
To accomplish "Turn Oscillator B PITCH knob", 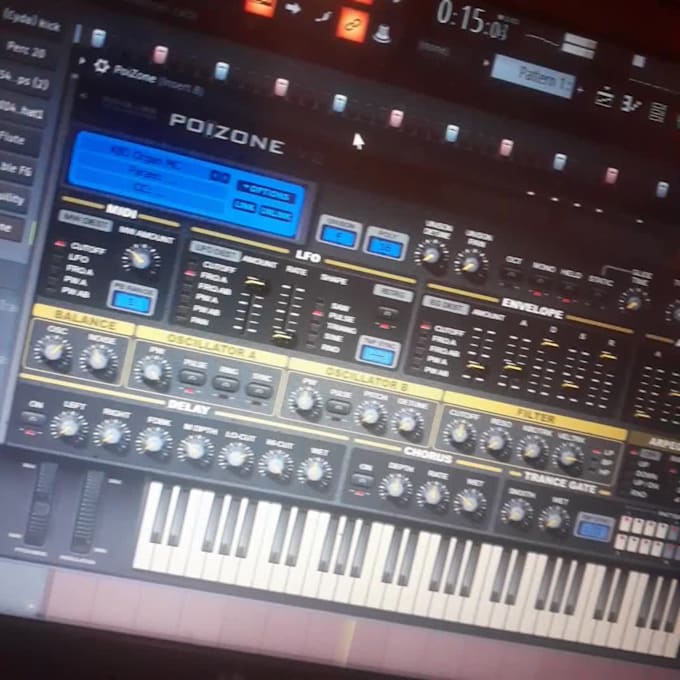I will tap(369, 416).
